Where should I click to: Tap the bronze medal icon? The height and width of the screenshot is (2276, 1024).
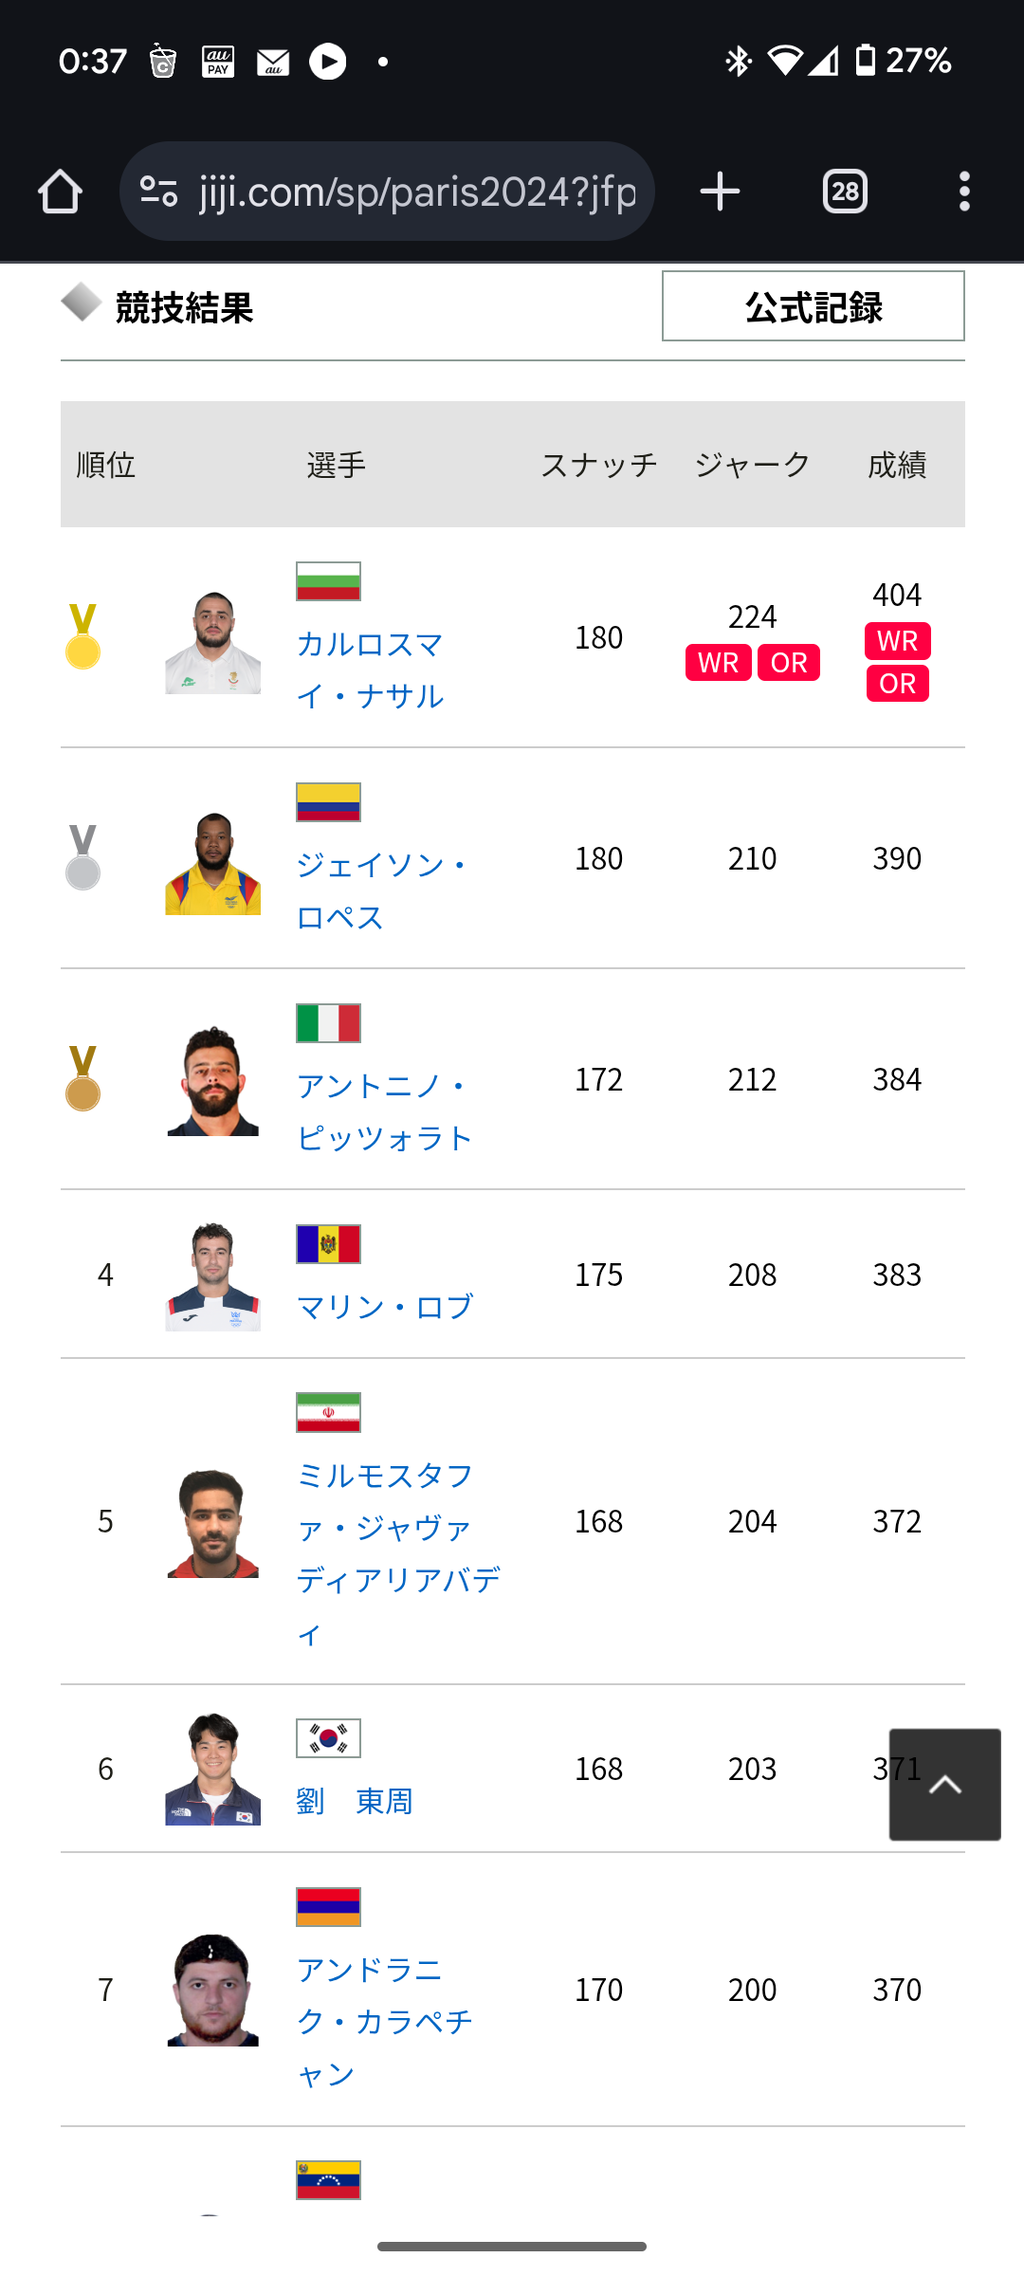(x=83, y=1079)
